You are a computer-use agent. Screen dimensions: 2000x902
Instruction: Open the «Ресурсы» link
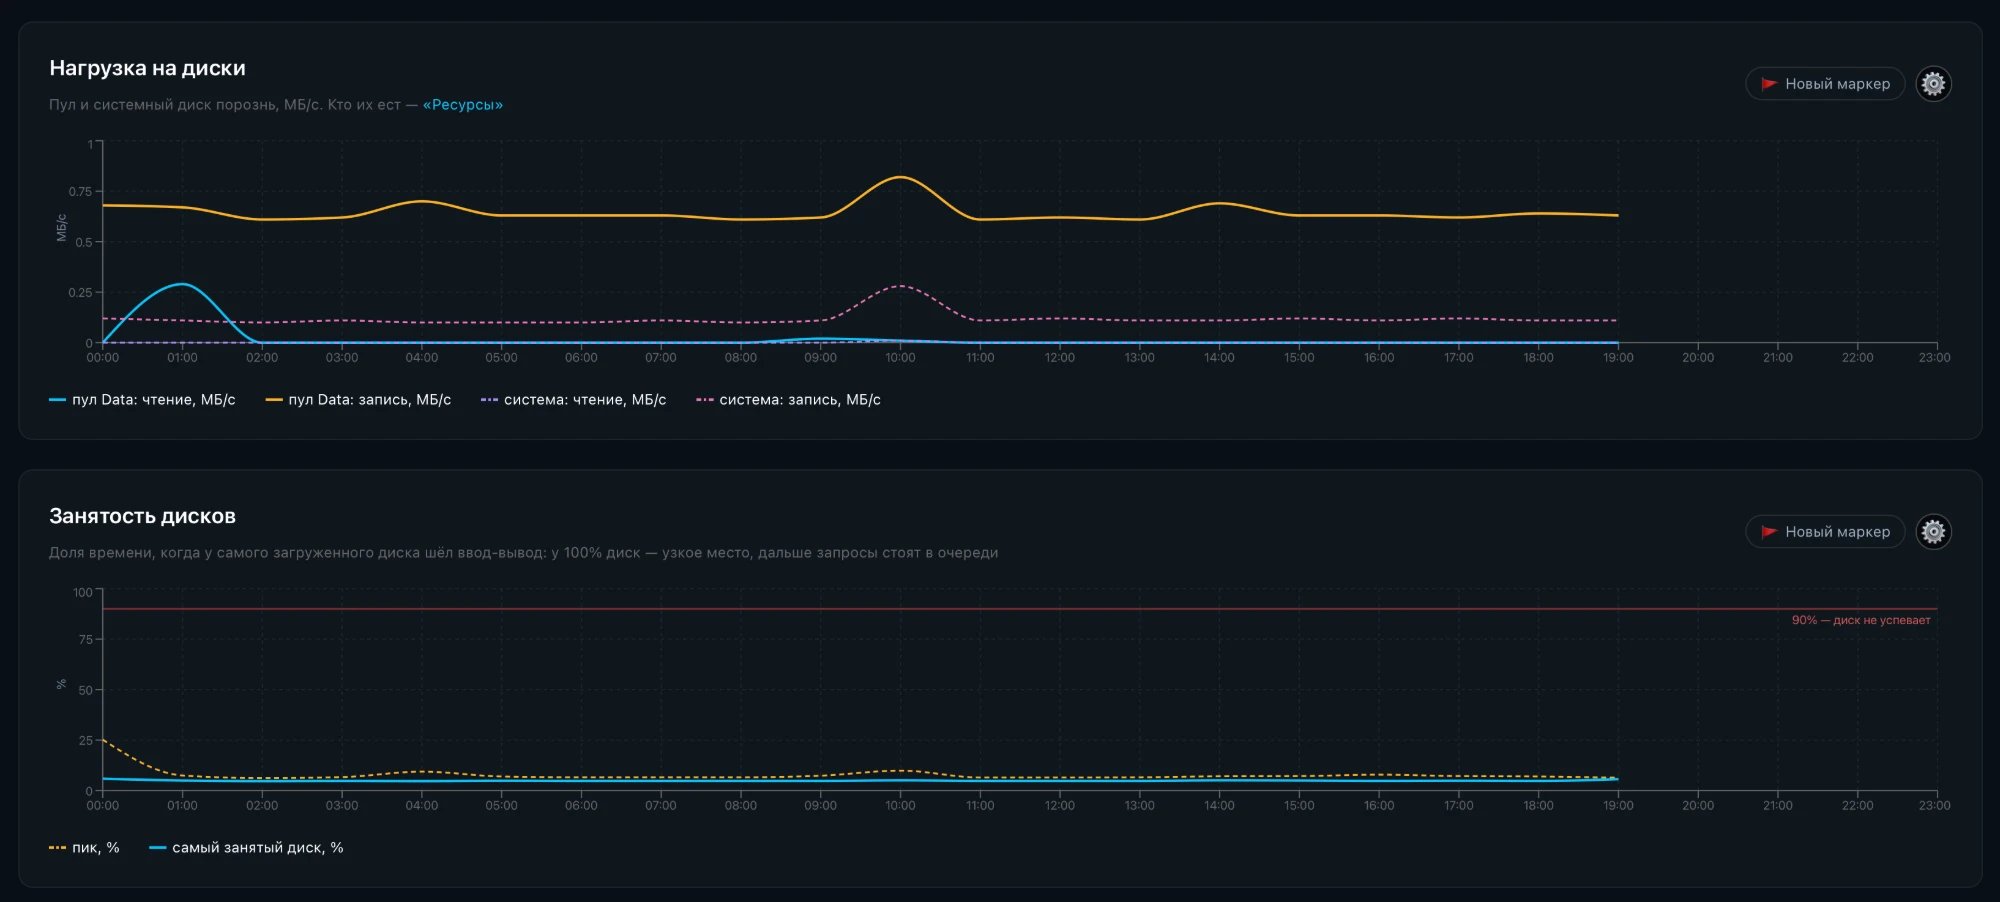click(x=463, y=105)
